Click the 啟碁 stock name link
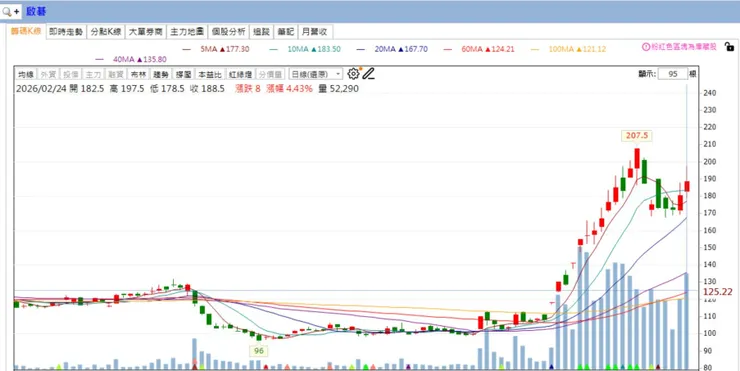740x371 pixels. click(x=36, y=11)
